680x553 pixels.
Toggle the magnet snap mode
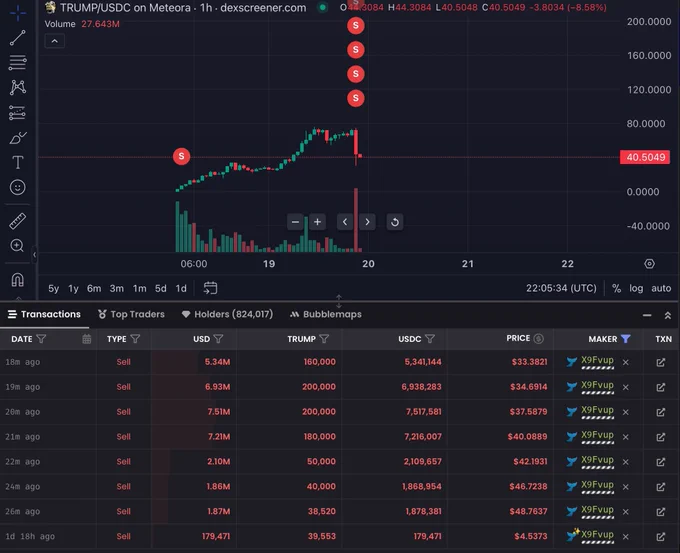[17, 280]
